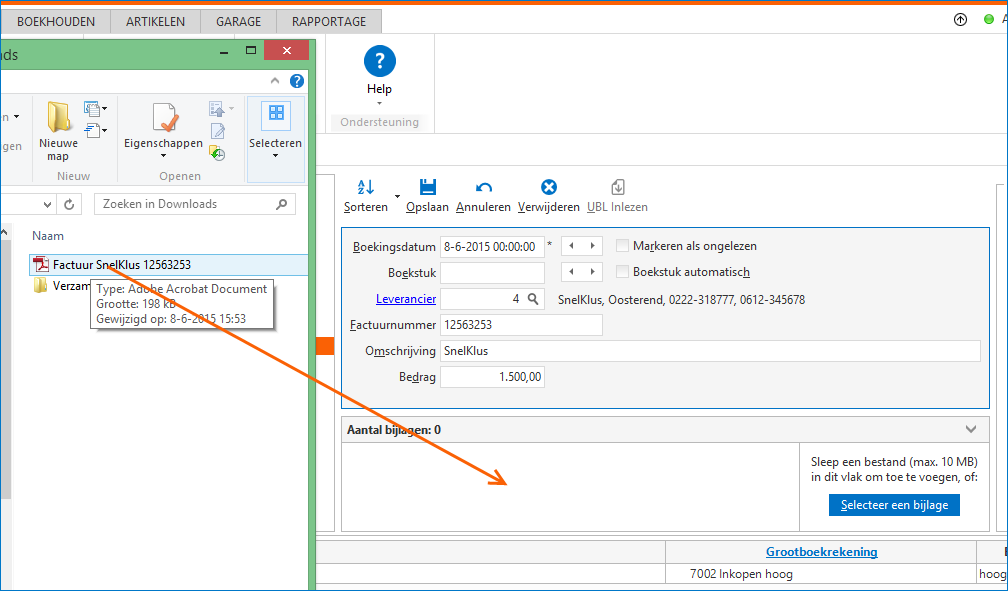Click easy access icon in Nieuw group
The image size is (1008, 591).
[x=95, y=131]
